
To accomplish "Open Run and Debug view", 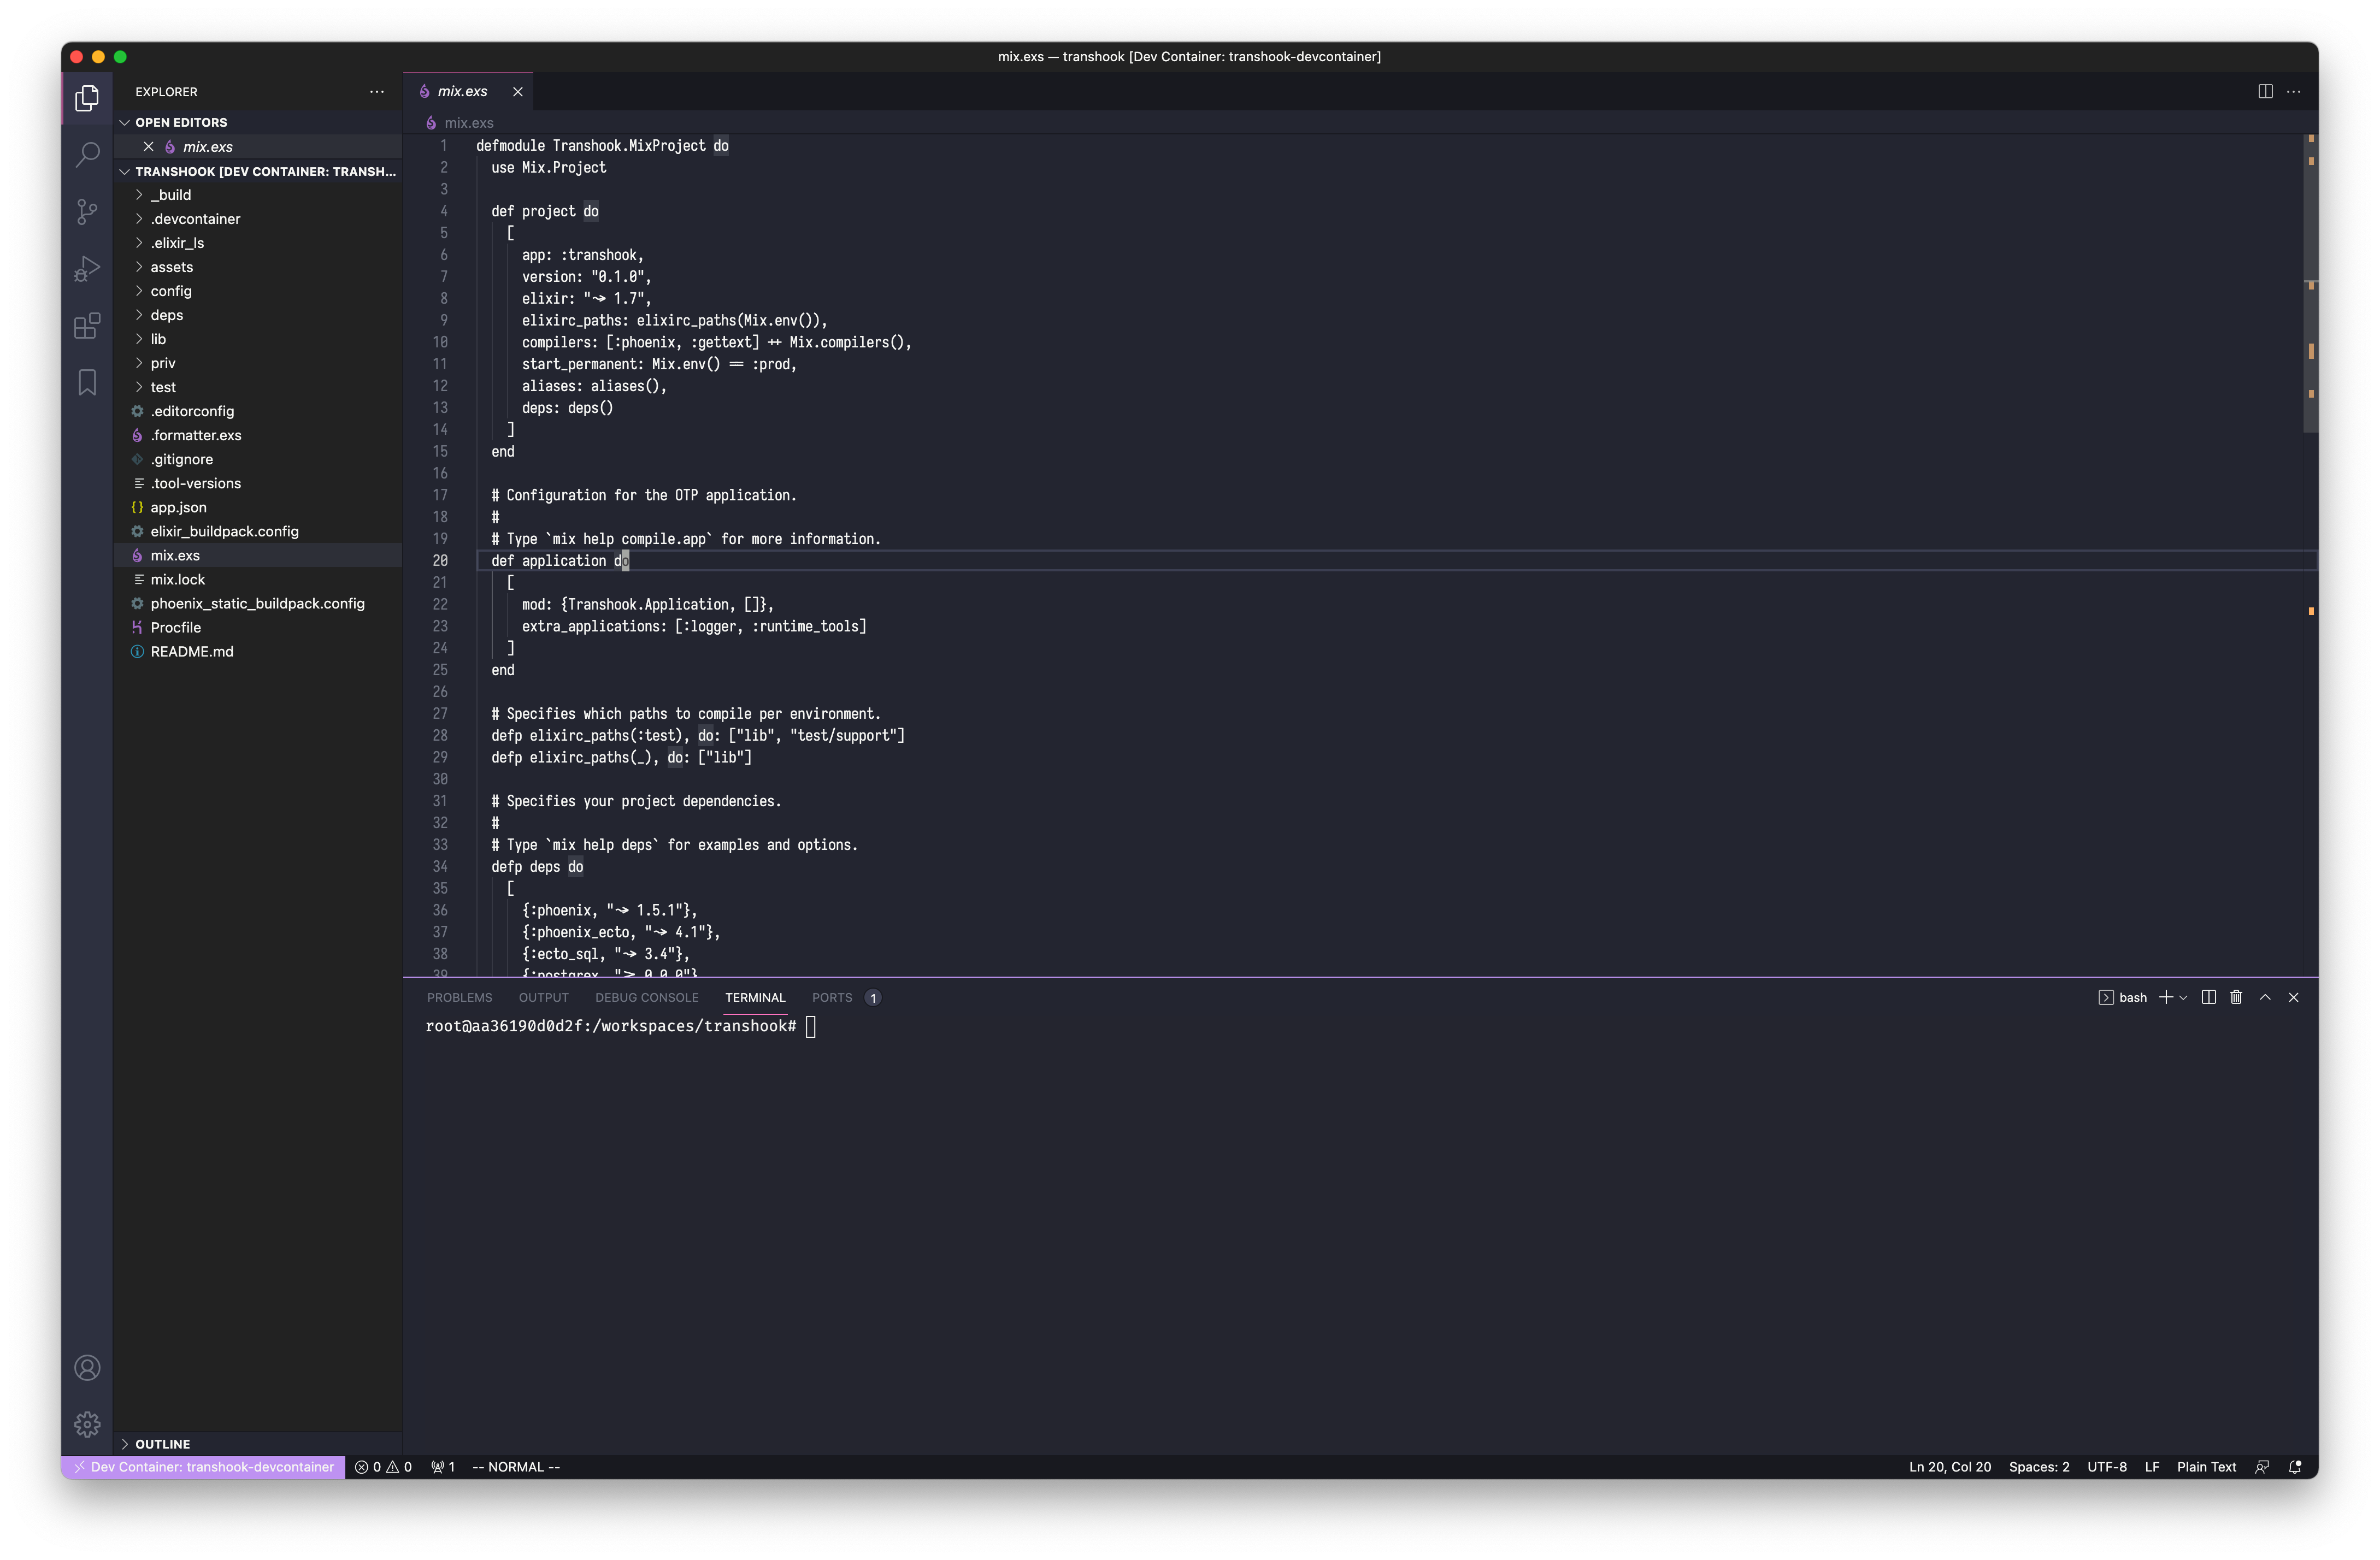I will pos(87,269).
